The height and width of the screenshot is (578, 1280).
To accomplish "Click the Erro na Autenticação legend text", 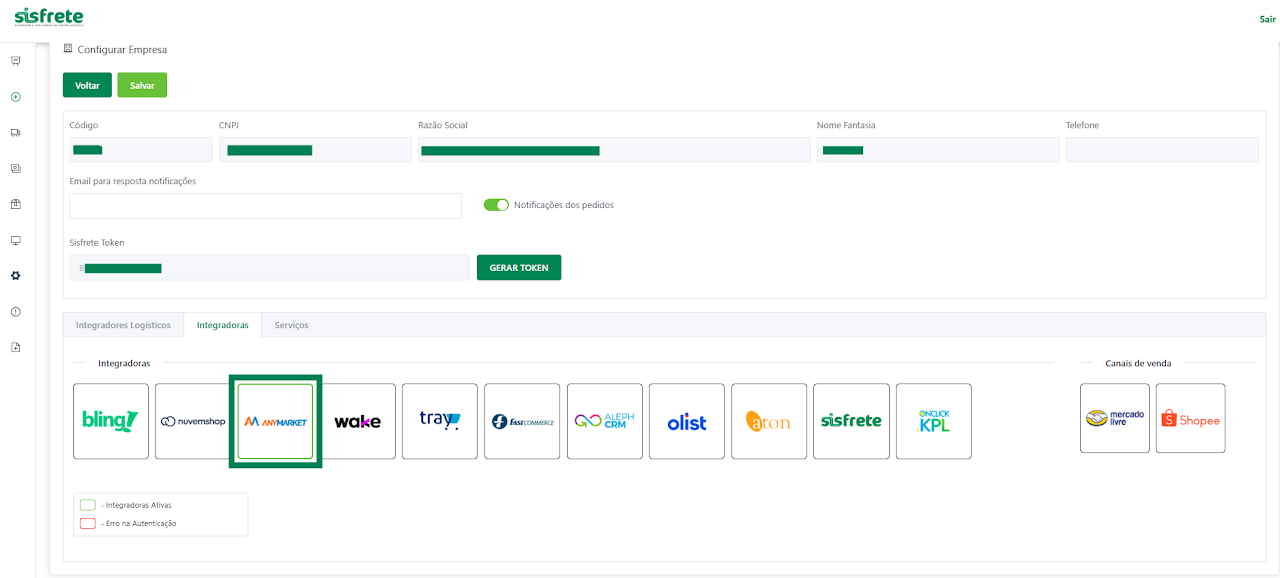I will click(x=139, y=523).
